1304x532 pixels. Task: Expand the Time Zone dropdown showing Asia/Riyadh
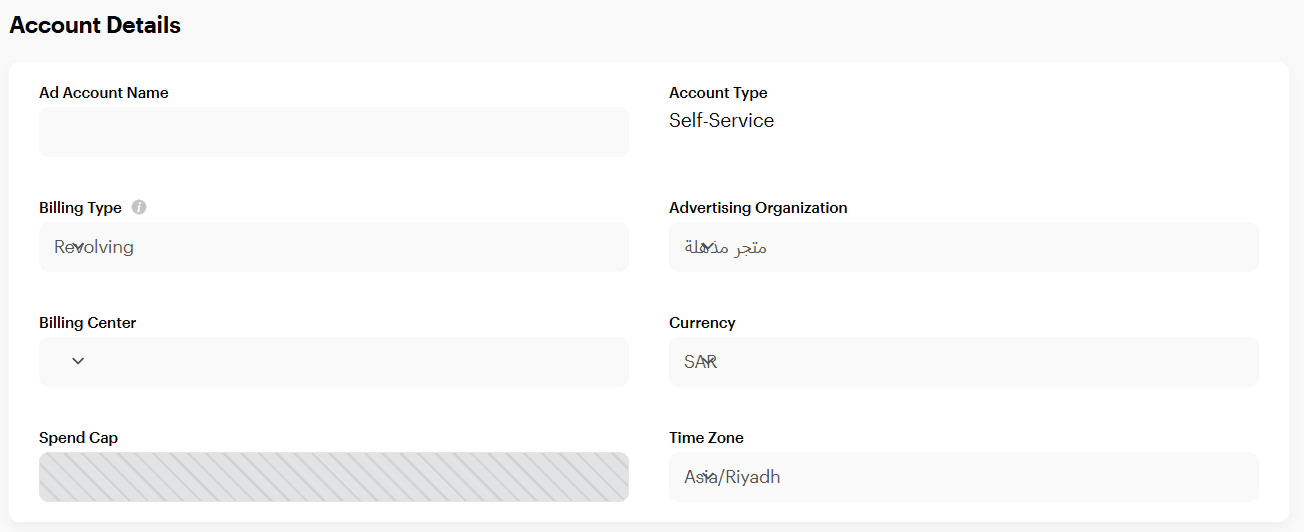tap(963, 477)
